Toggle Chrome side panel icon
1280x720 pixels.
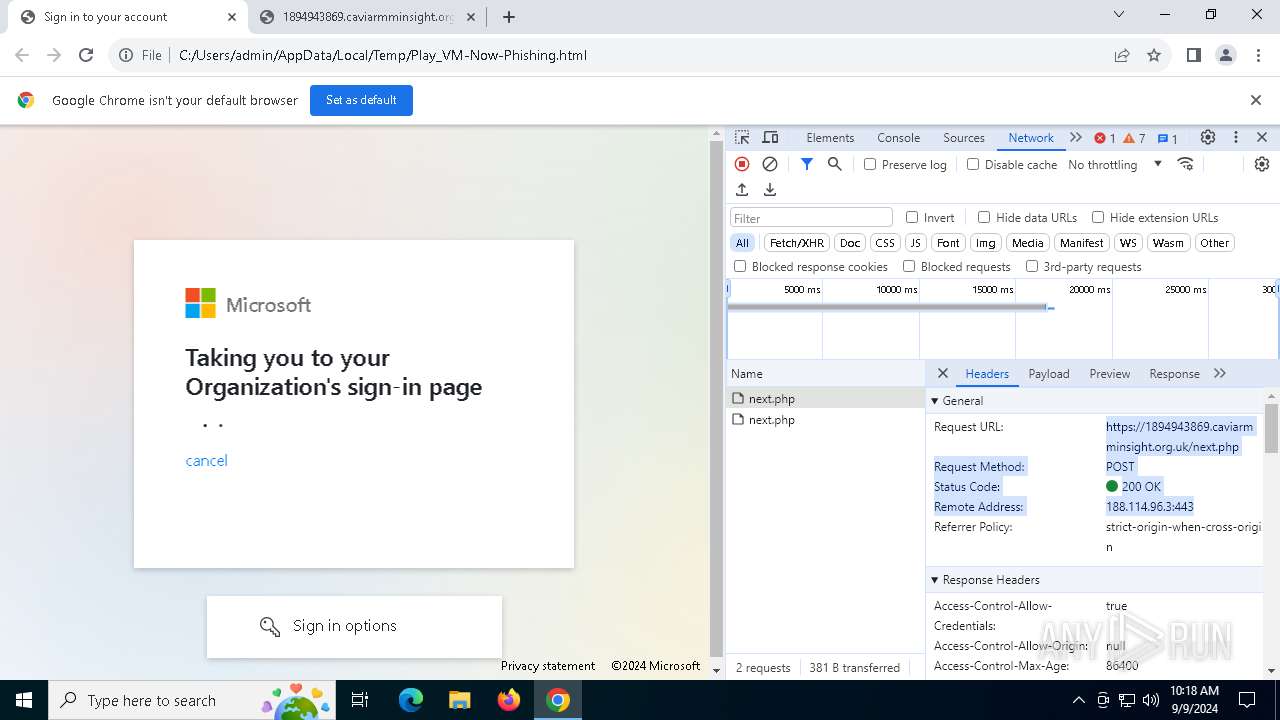tap(1194, 55)
